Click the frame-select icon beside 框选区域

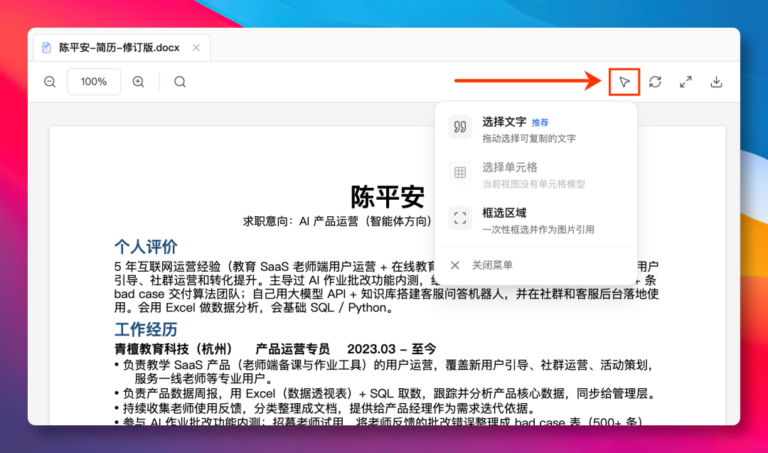pyautogui.click(x=460, y=218)
